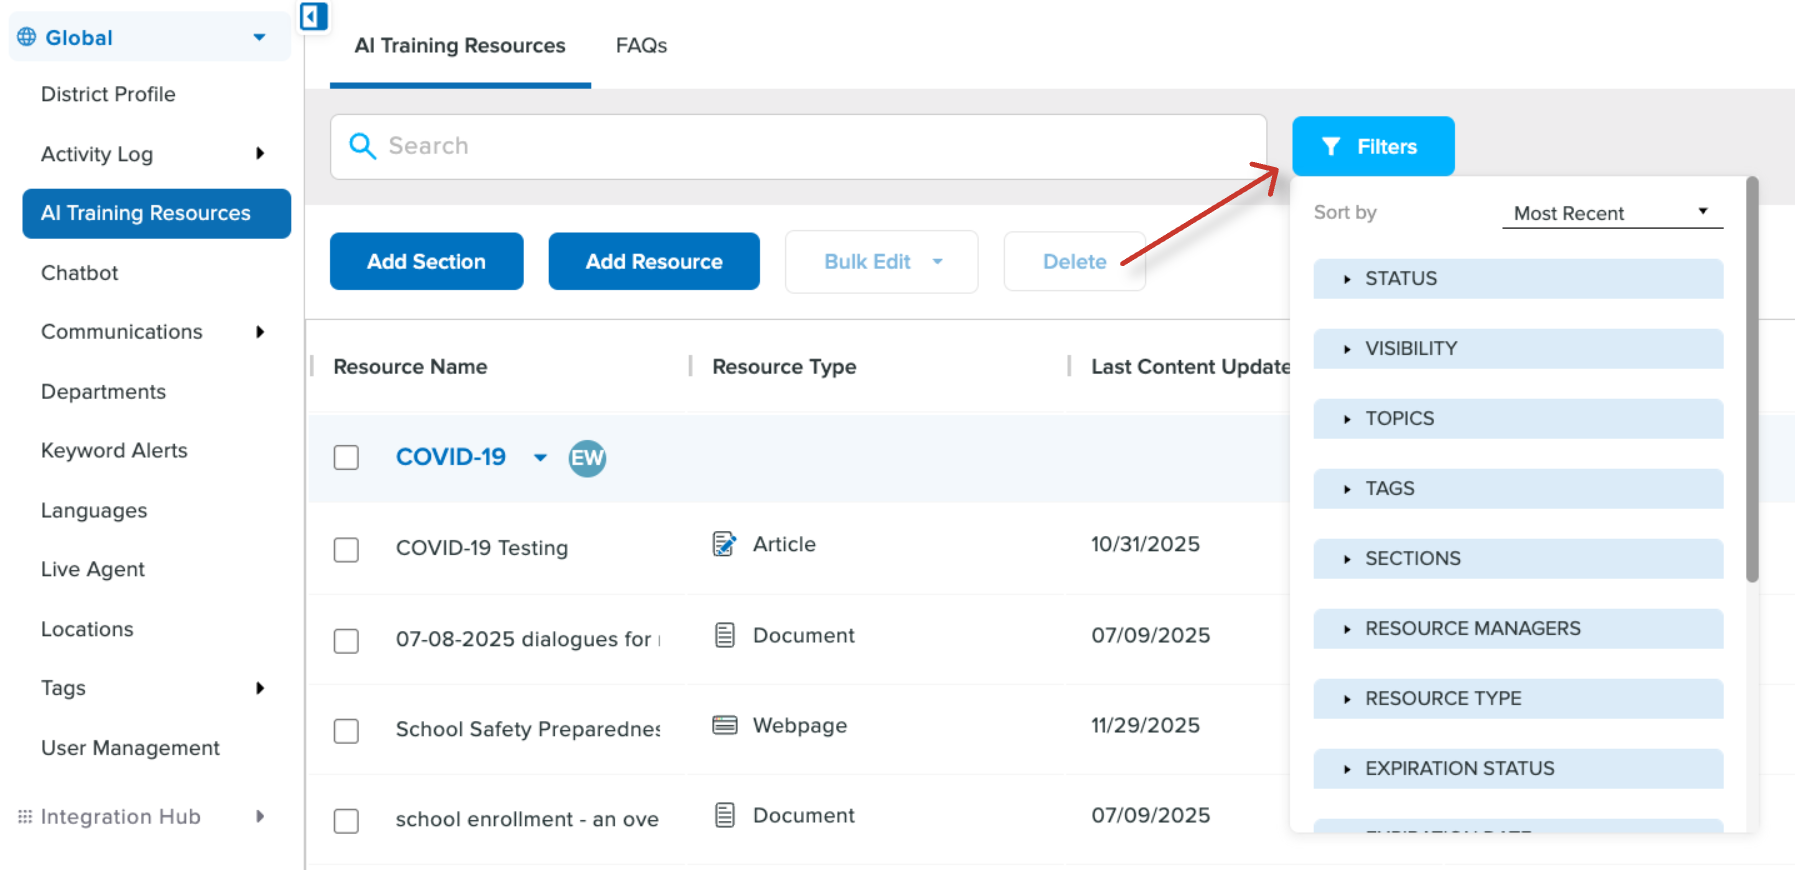Image resolution: width=1795 pixels, height=870 pixels.
Task: Check the COVID-19 section checkbox
Action: 346,457
